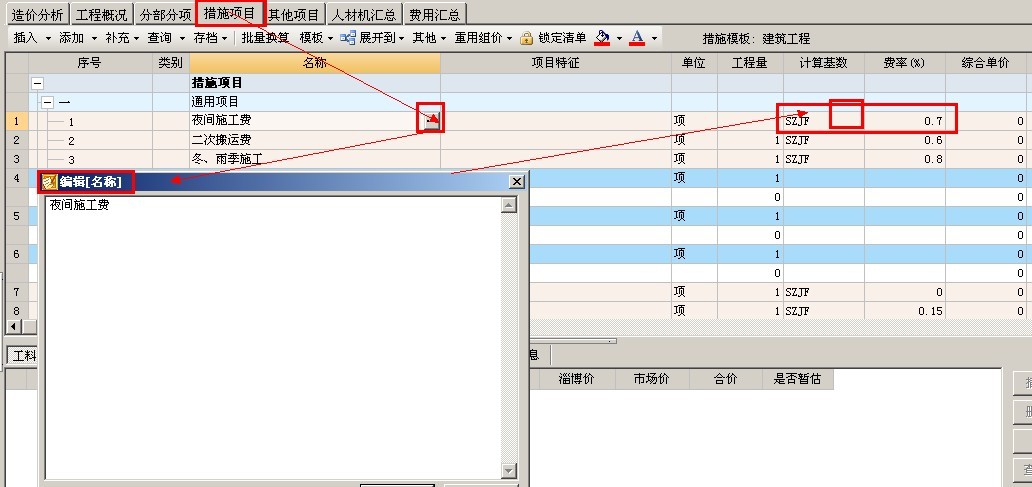Open the 模板 dropdown menu
Viewport: 1032px width, 487px height.
click(317, 38)
